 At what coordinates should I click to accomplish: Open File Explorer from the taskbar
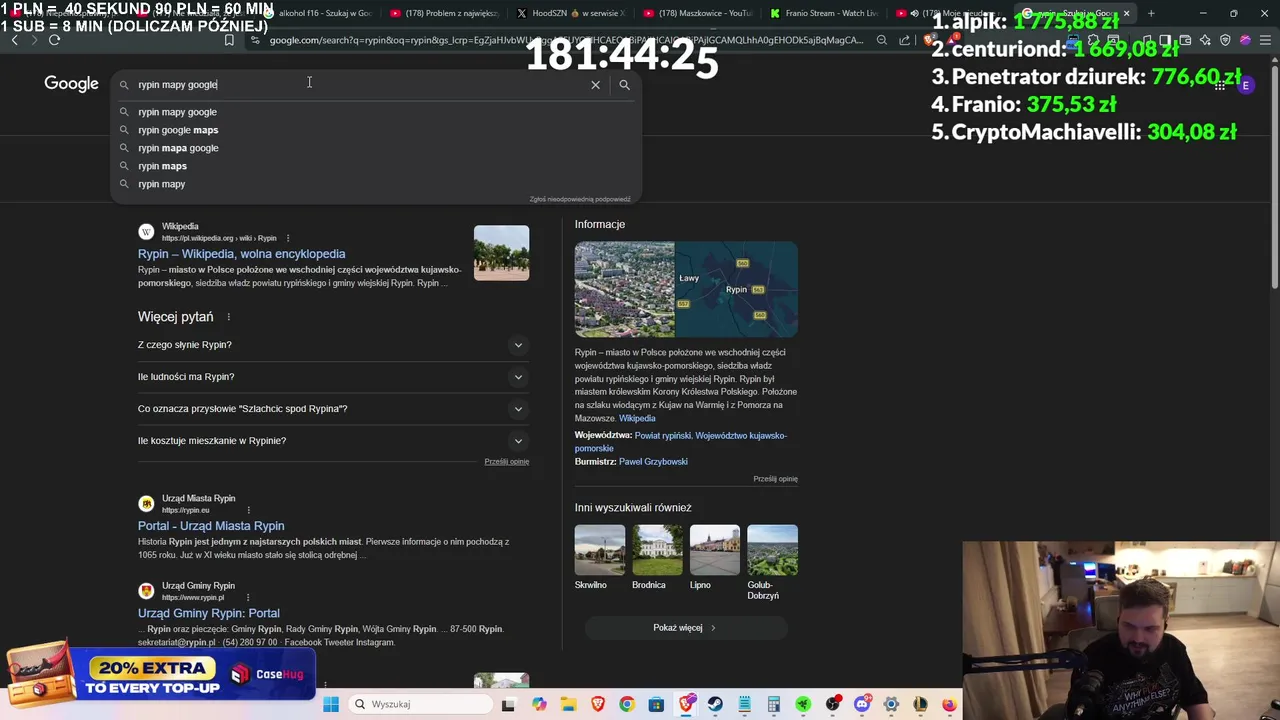[x=568, y=704]
